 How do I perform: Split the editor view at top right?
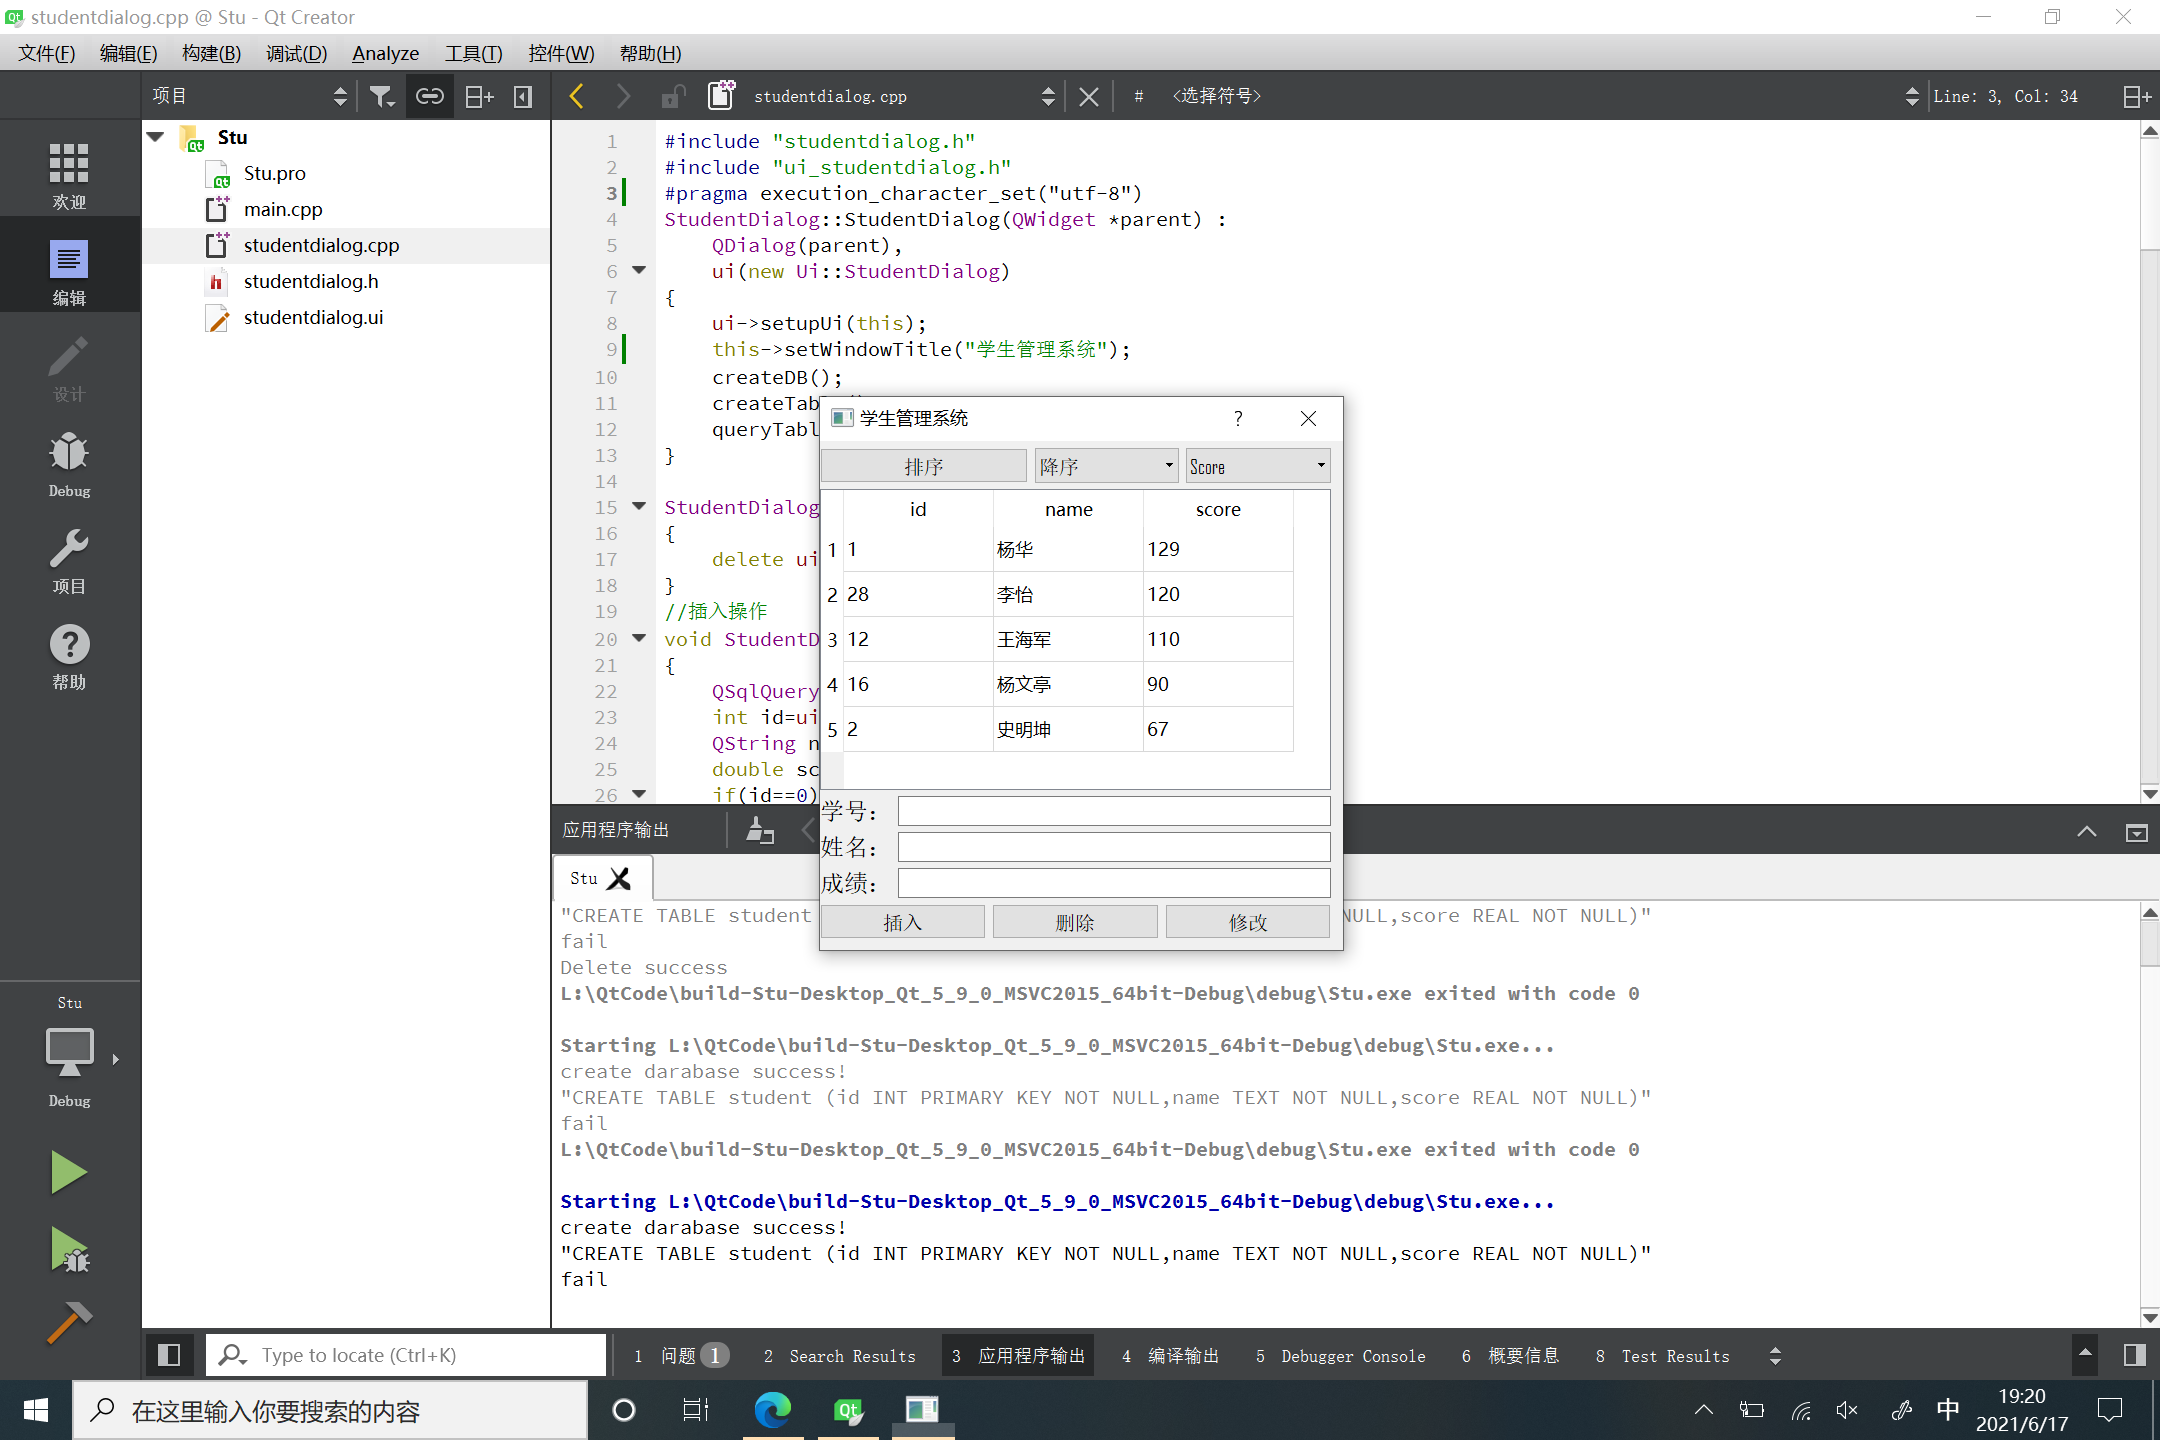point(2137,96)
